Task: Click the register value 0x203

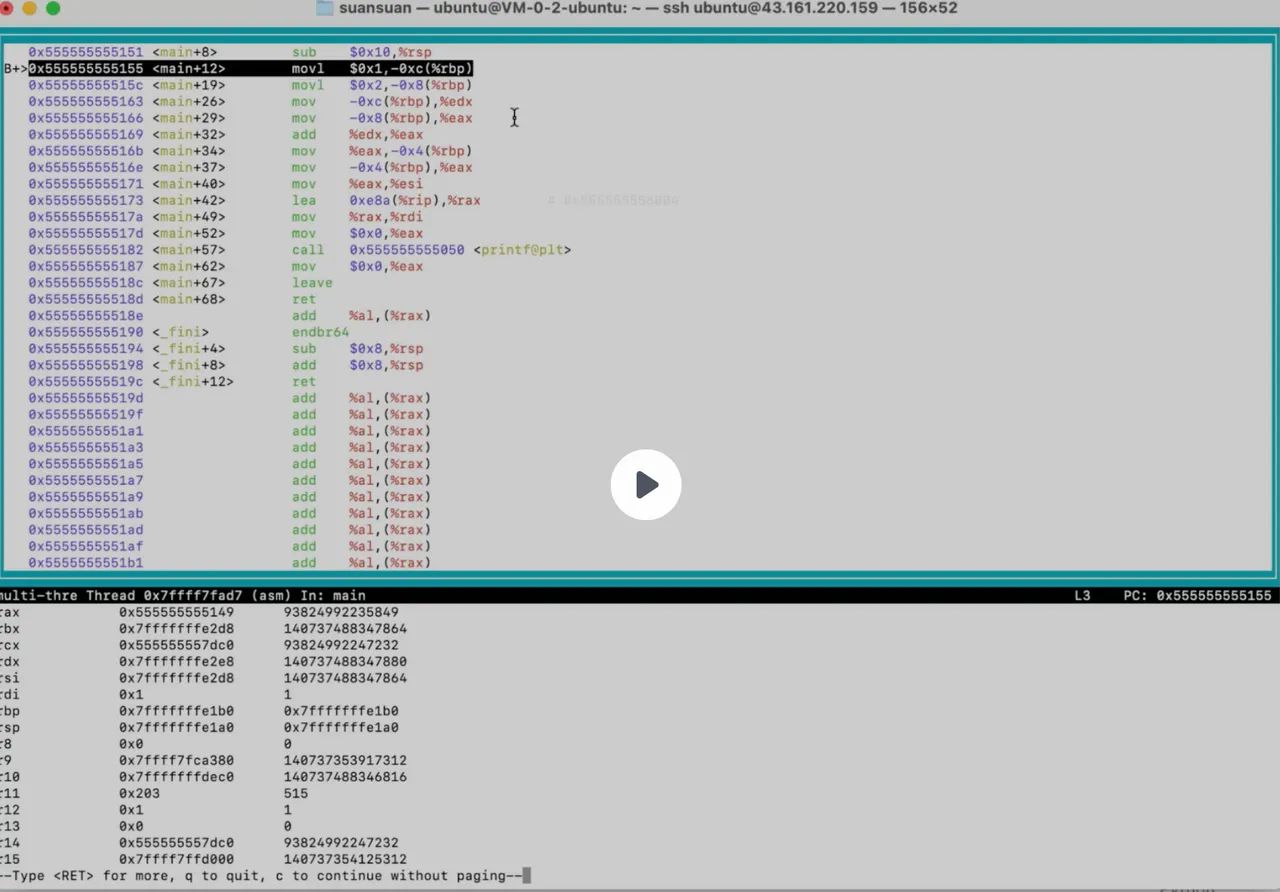Action: coord(140,793)
